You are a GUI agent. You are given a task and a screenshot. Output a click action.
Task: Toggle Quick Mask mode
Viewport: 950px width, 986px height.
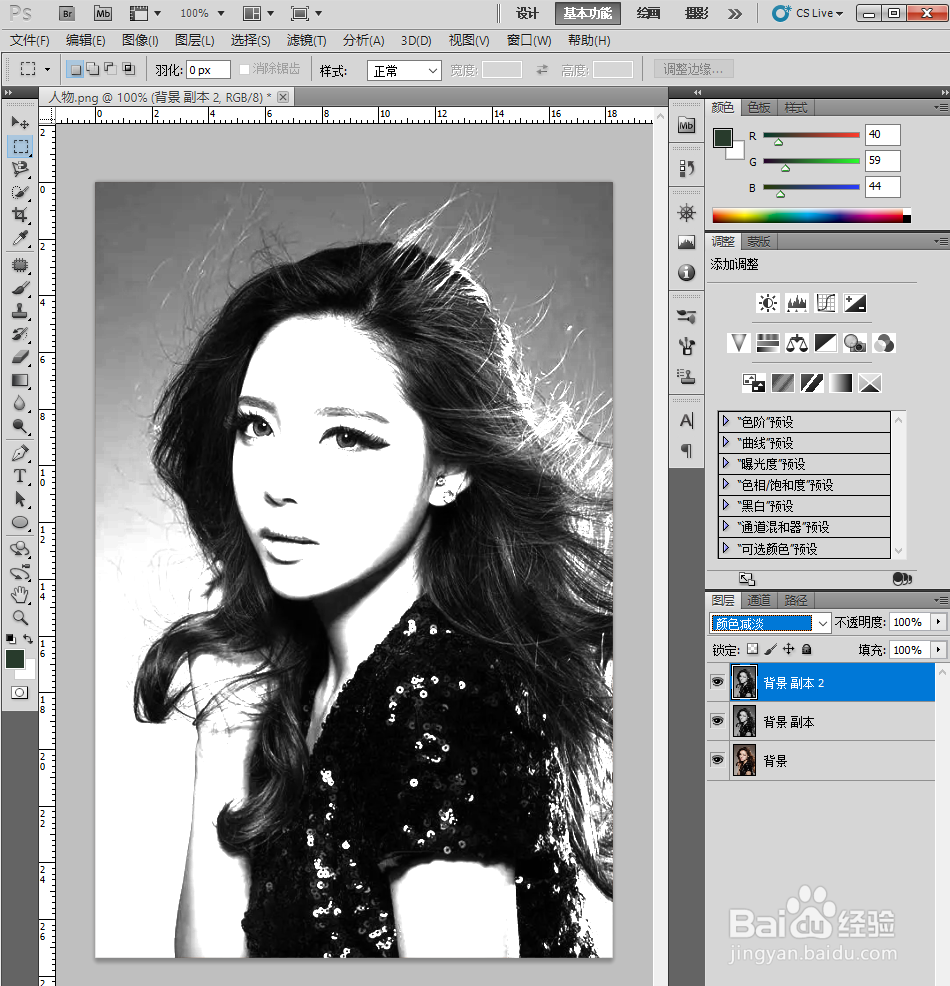(x=20, y=692)
